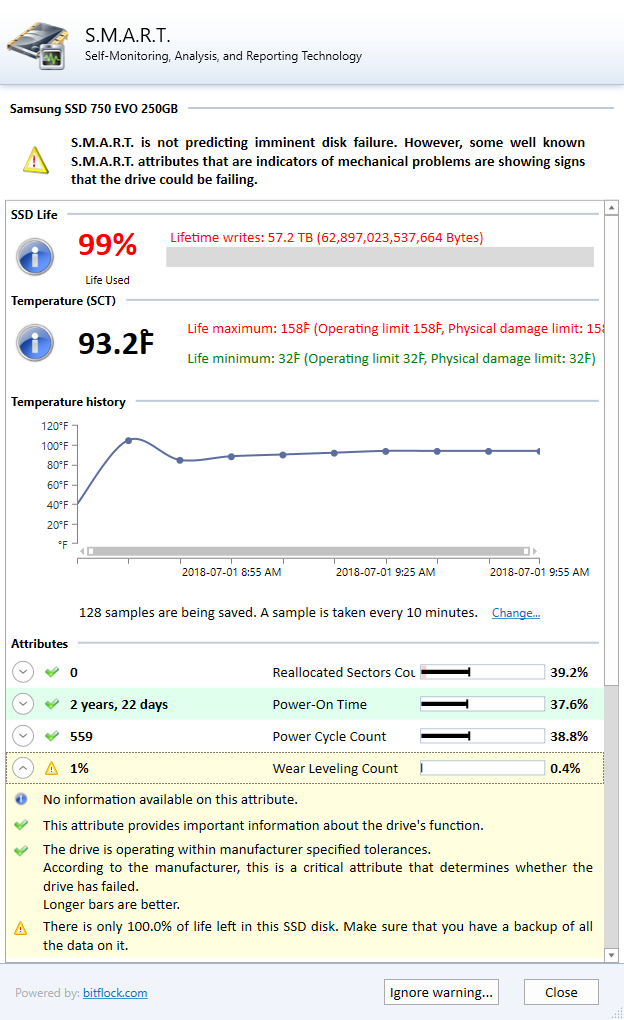624x1020 pixels.
Task: Click the yellow warning triangle beside failure message
Action: 35,160
